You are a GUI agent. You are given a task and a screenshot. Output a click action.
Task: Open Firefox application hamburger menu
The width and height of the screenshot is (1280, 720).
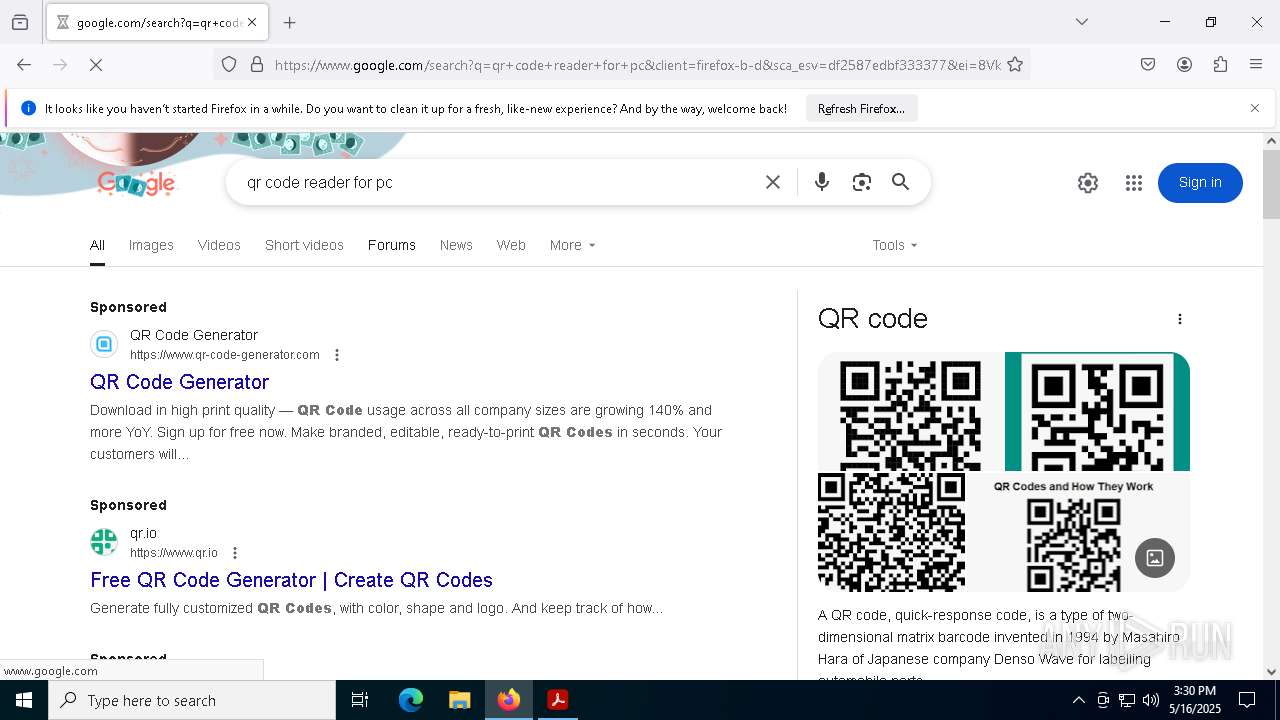1256,65
